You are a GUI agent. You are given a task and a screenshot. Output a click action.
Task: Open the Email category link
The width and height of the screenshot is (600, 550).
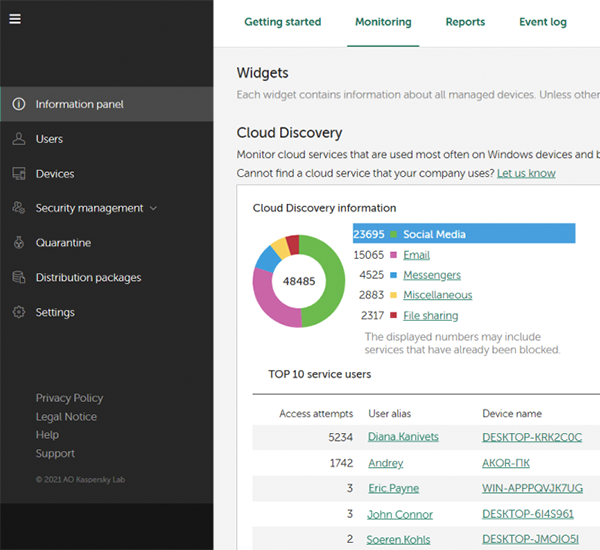click(416, 255)
